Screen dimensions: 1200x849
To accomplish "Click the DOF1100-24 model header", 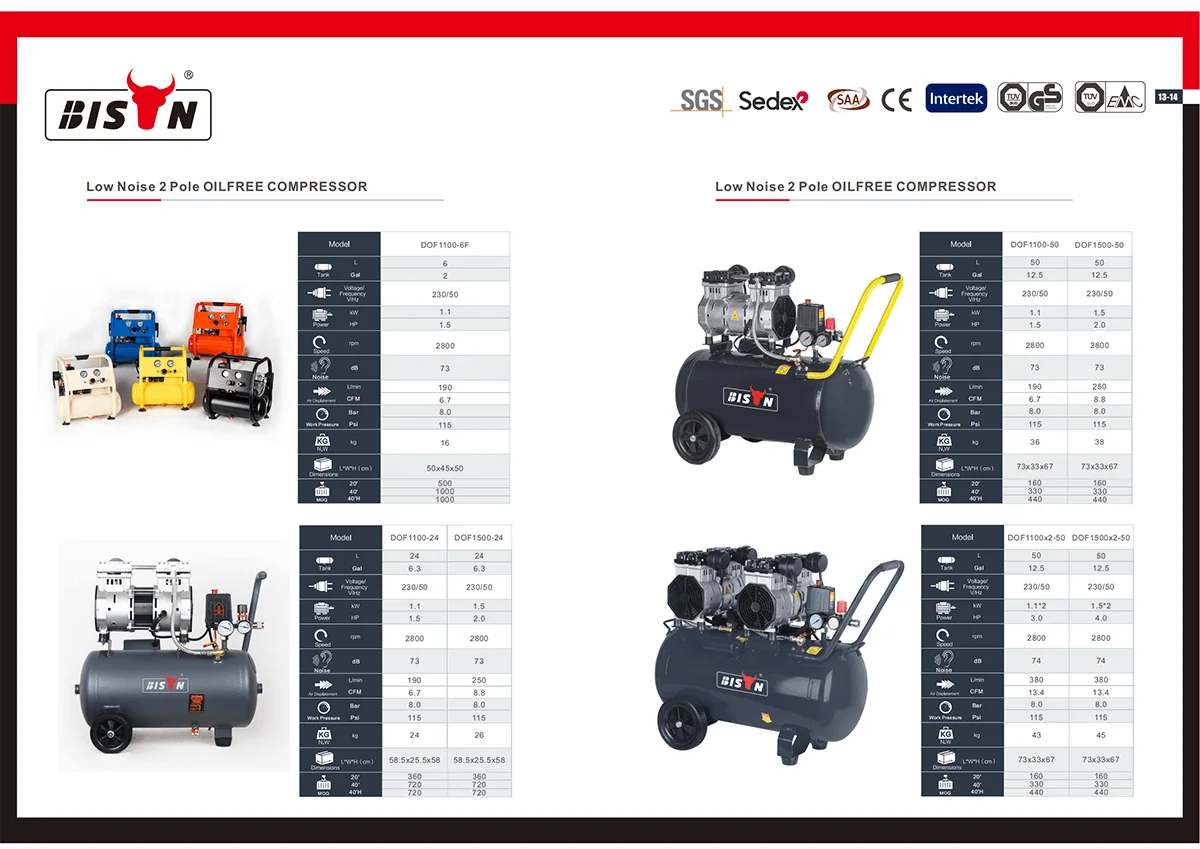I will (415, 537).
